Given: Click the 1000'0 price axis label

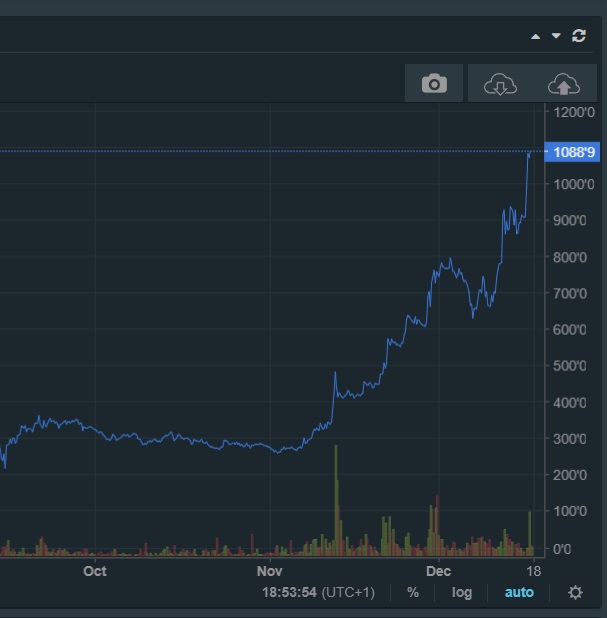Looking at the screenshot, I should click(574, 184).
